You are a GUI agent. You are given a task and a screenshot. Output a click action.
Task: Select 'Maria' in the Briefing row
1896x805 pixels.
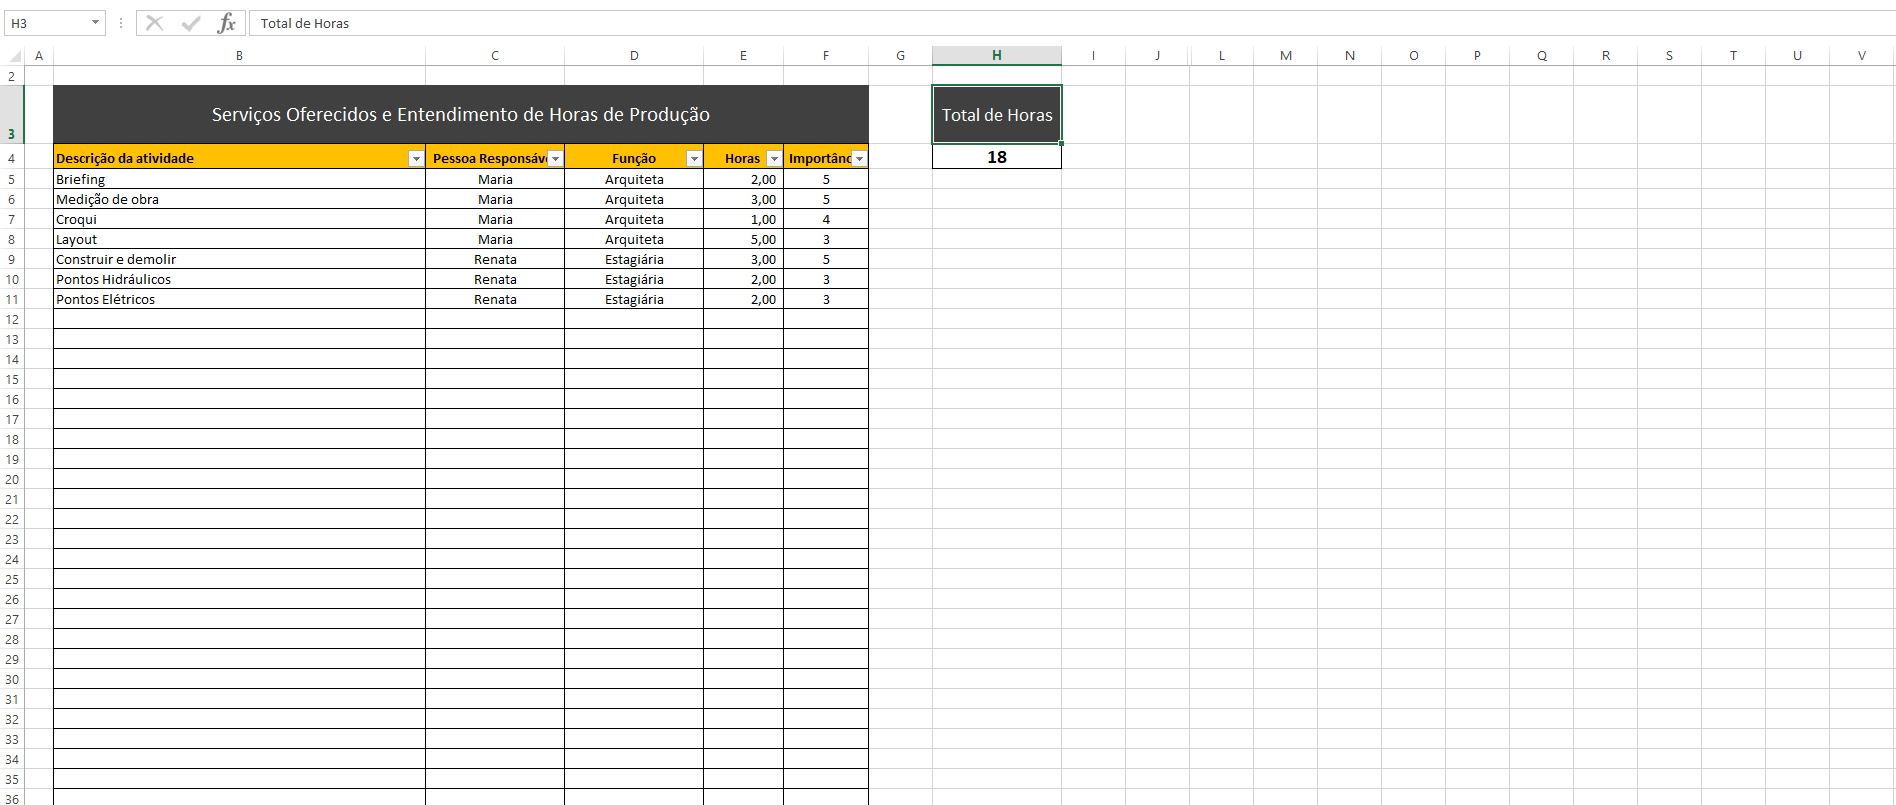[495, 179]
